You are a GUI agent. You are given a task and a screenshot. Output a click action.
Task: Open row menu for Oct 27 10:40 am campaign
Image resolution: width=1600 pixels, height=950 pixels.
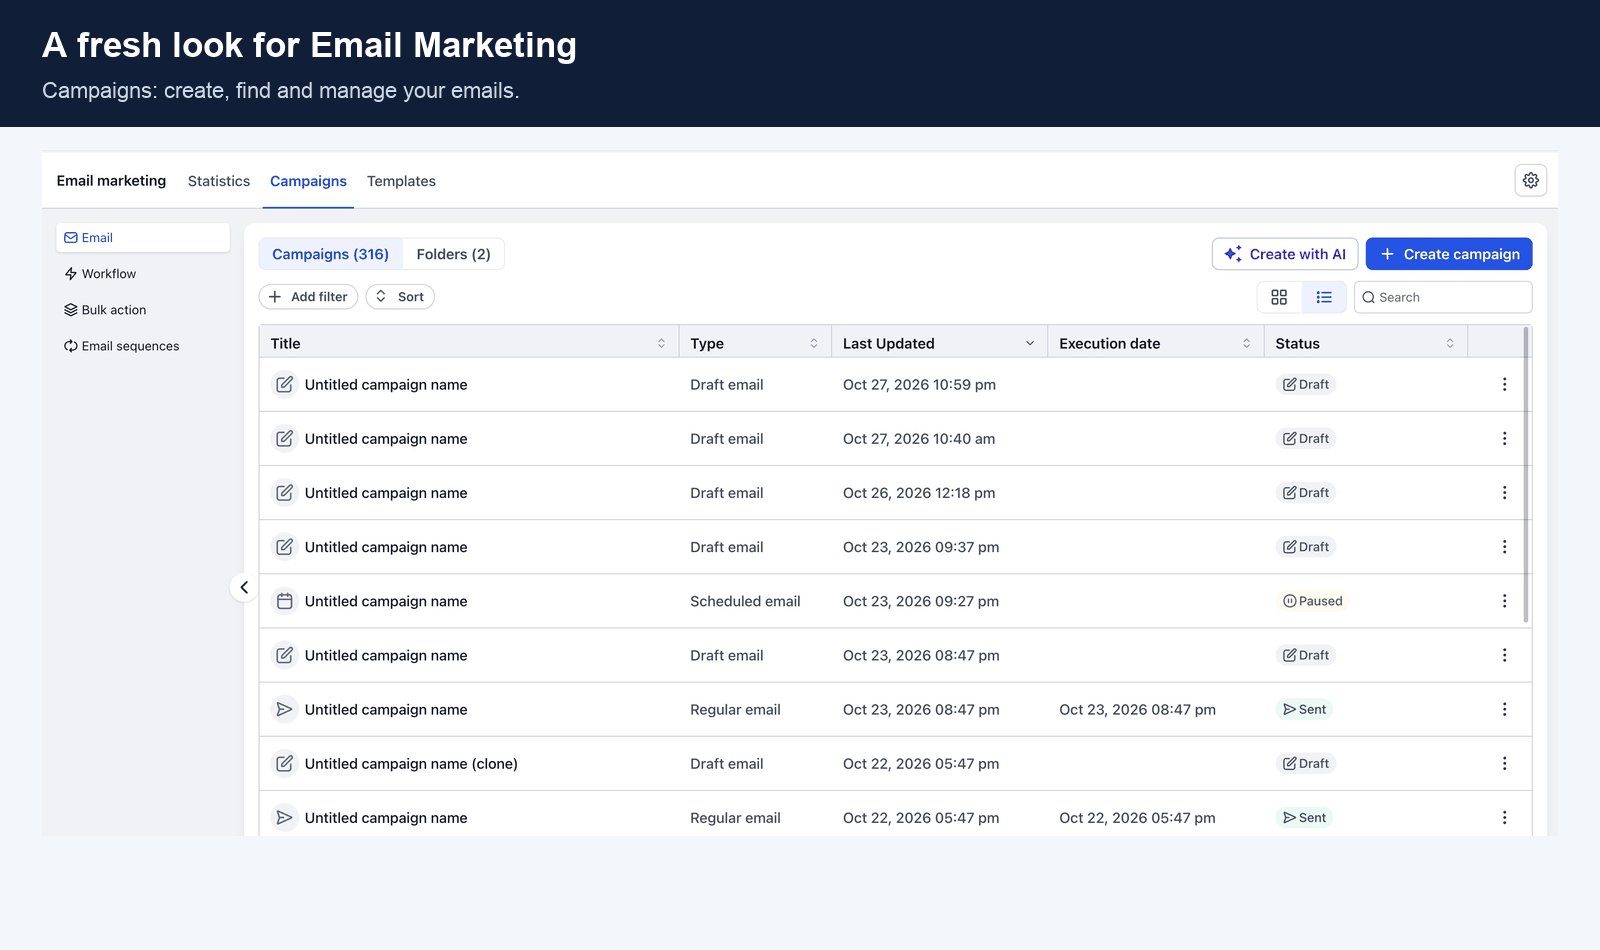1504,439
